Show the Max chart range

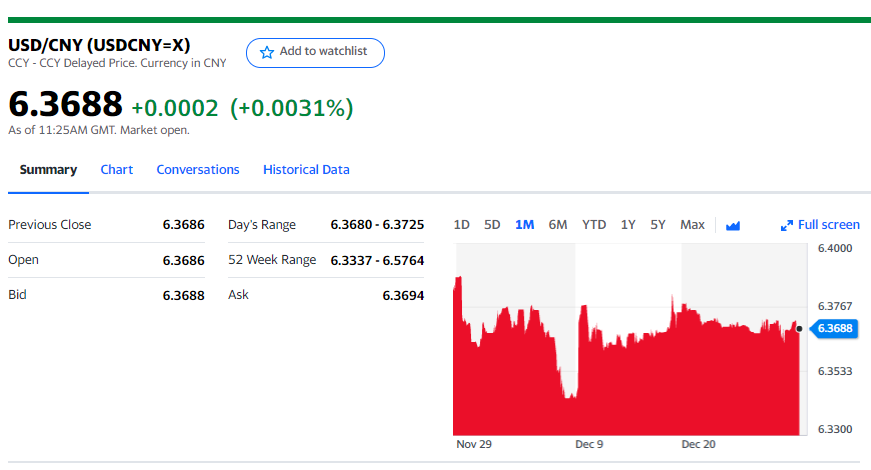[x=692, y=225]
